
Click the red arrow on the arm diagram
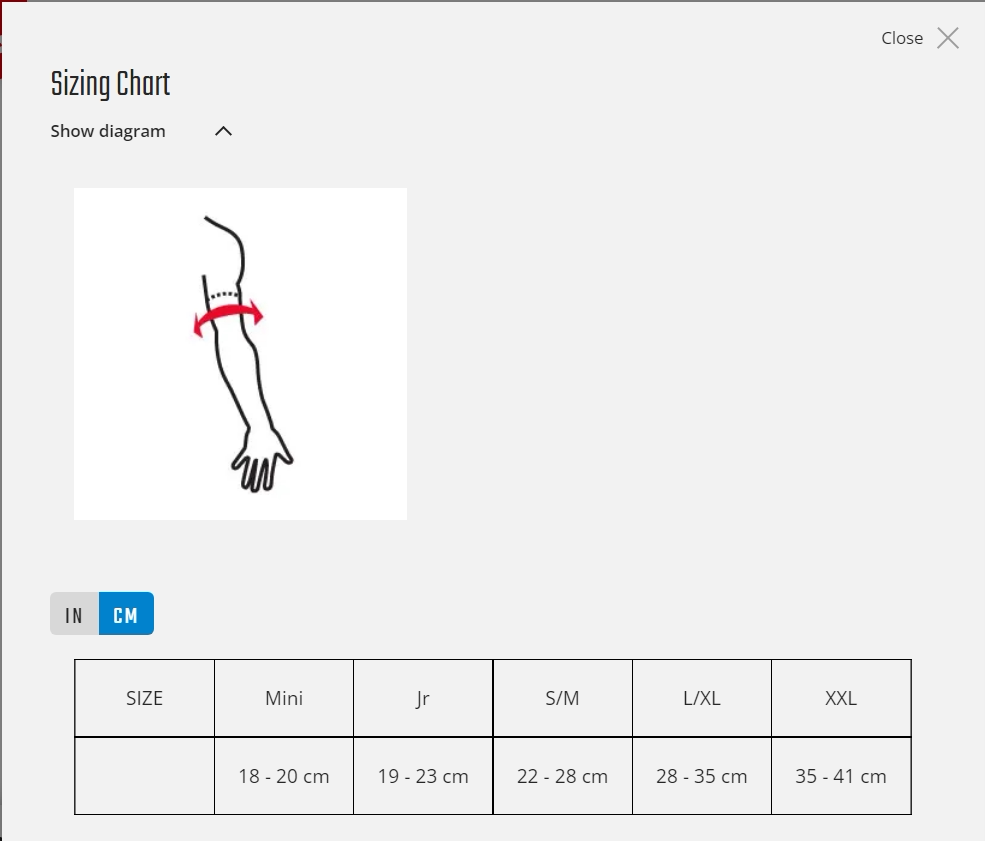tap(229, 318)
